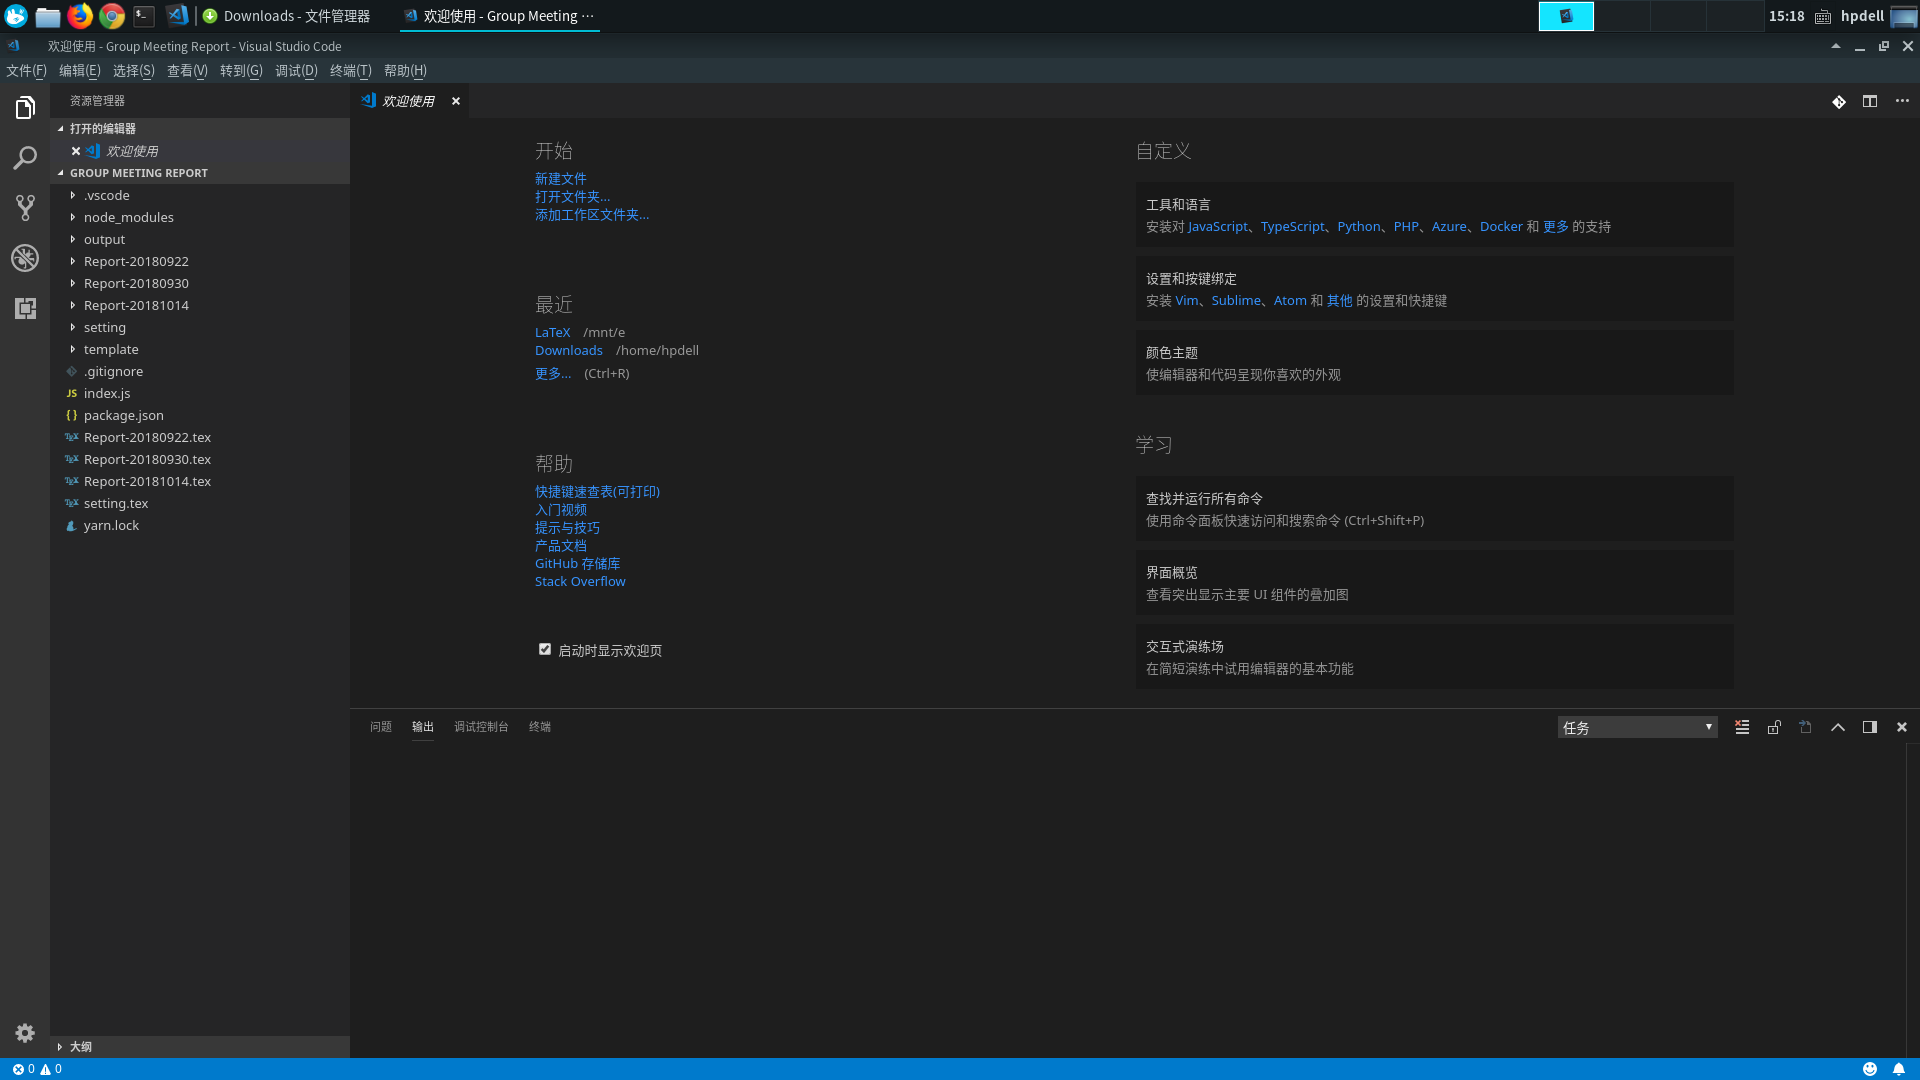Open the Extensions view icon
Viewport: 1920px width, 1080px height.
pos(25,308)
